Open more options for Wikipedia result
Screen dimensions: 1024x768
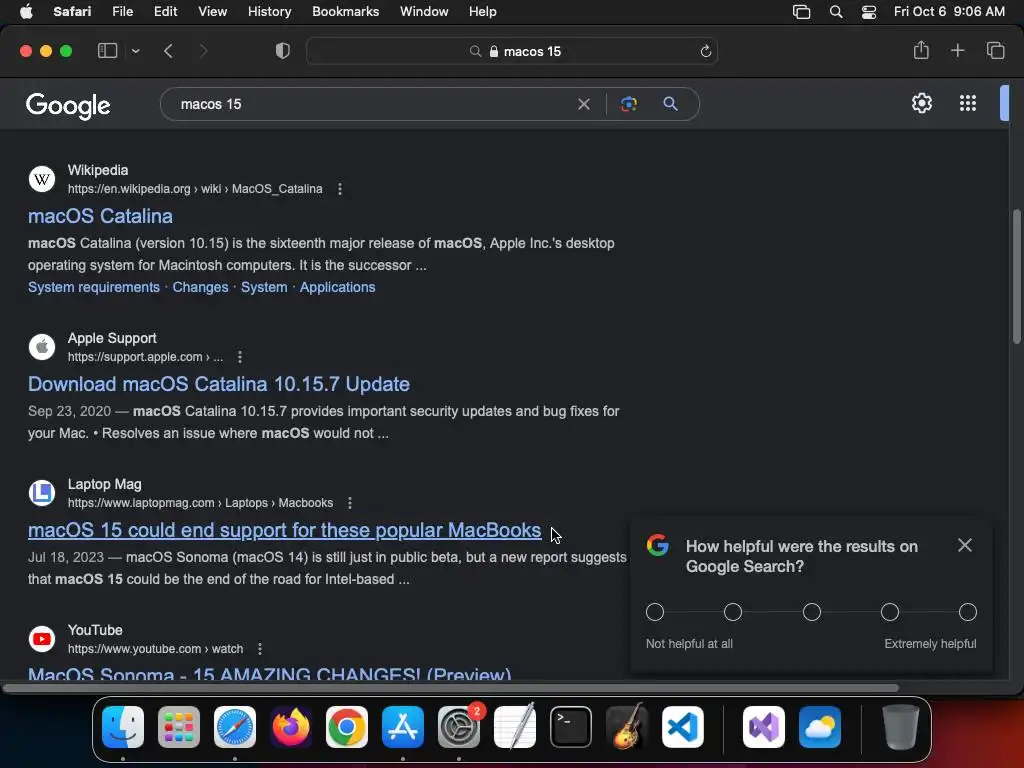pyautogui.click(x=340, y=189)
